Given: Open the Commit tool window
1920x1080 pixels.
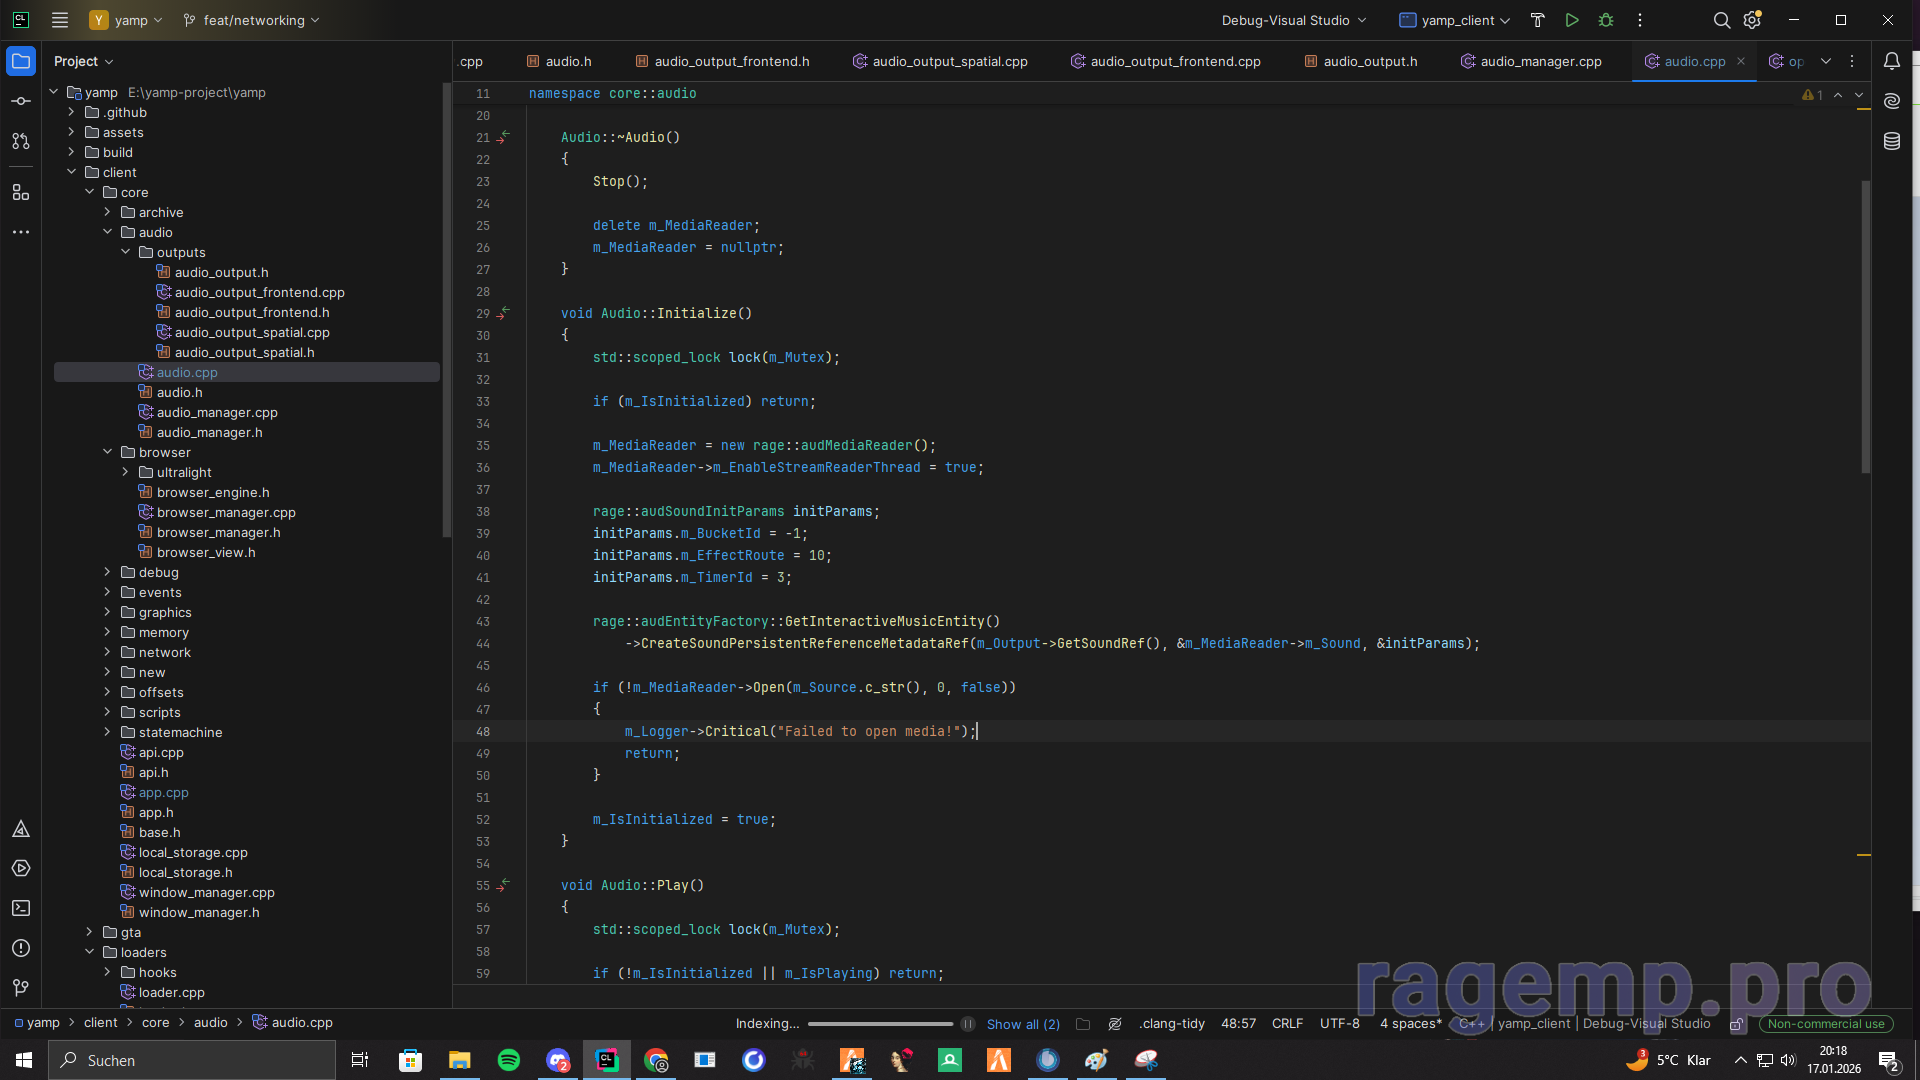Looking at the screenshot, I should click(21, 101).
